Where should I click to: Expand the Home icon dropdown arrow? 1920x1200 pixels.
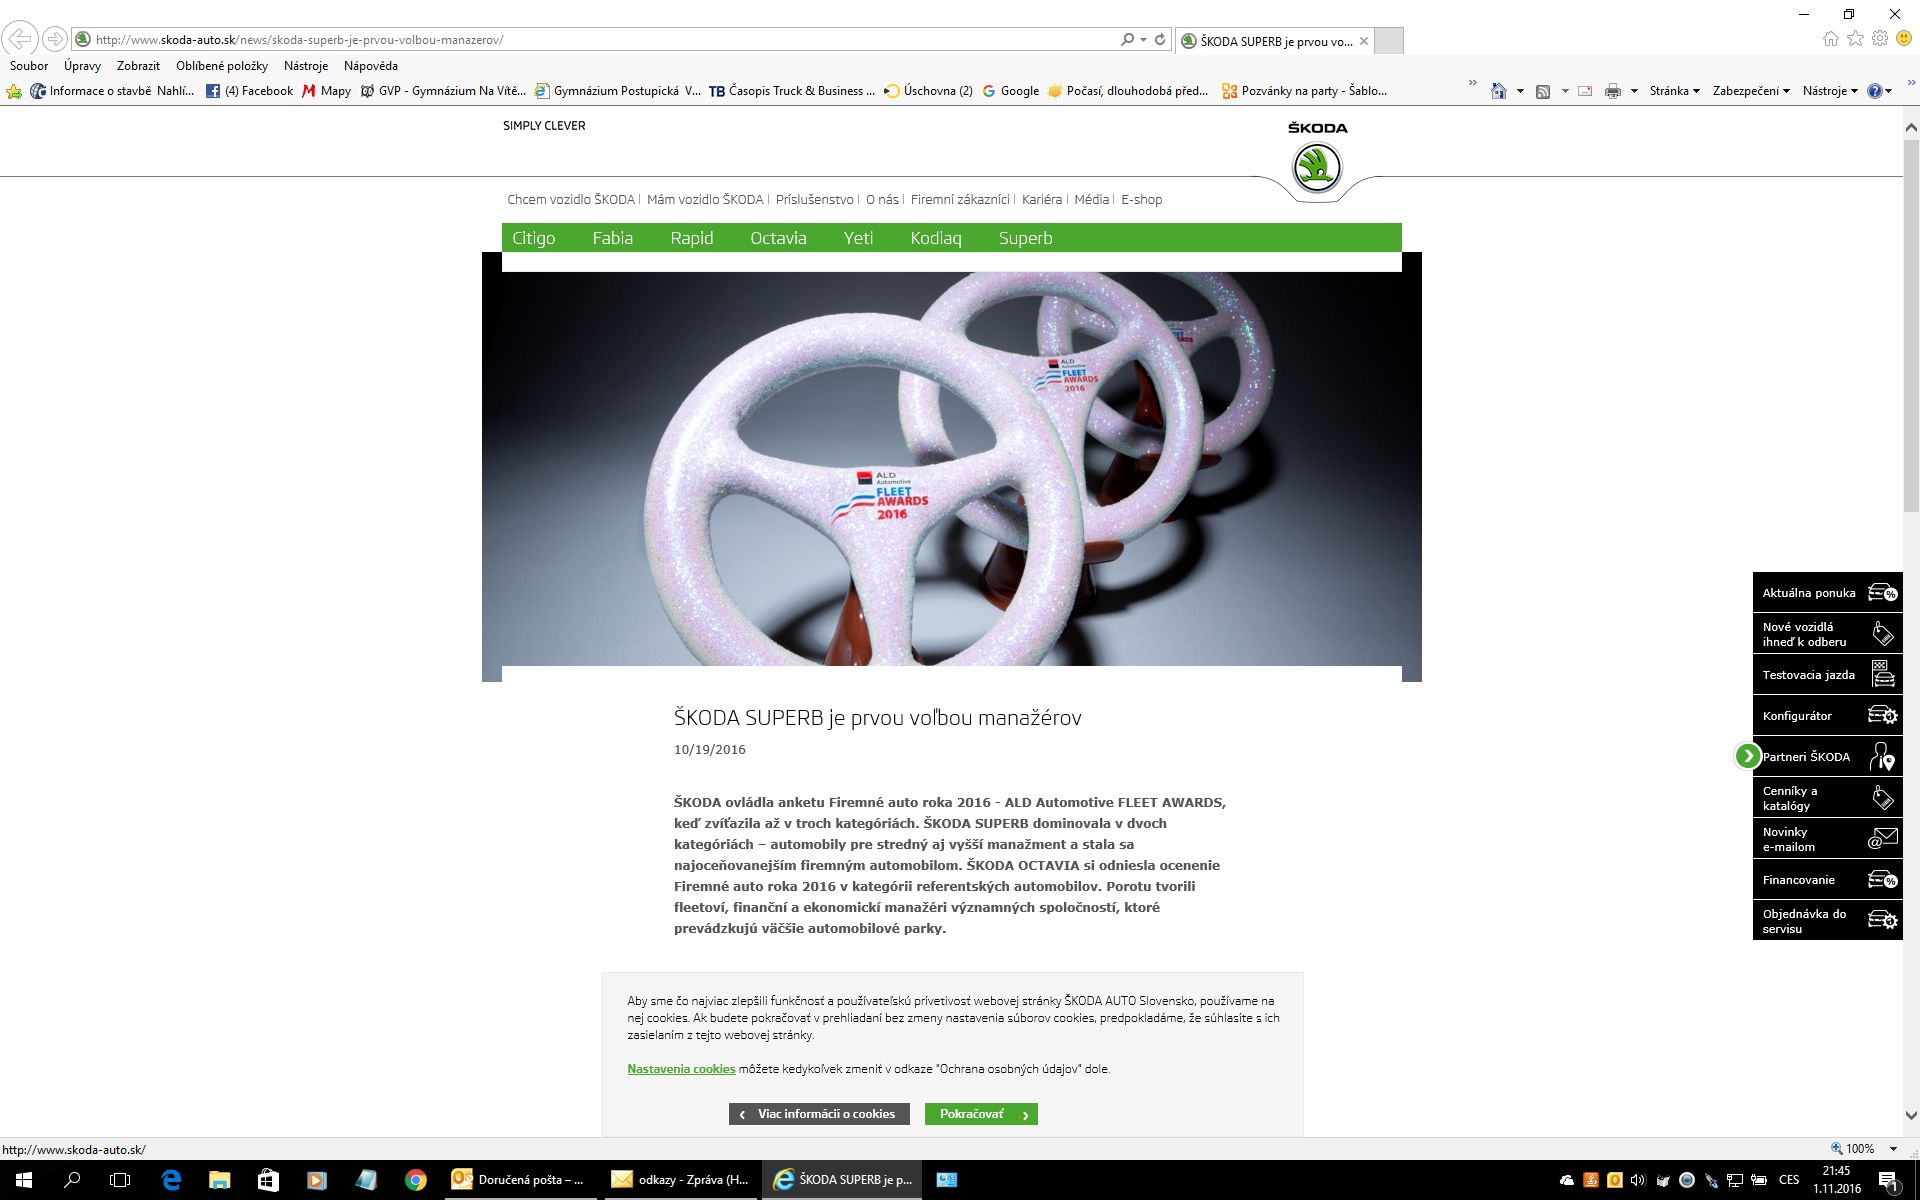coord(1520,91)
